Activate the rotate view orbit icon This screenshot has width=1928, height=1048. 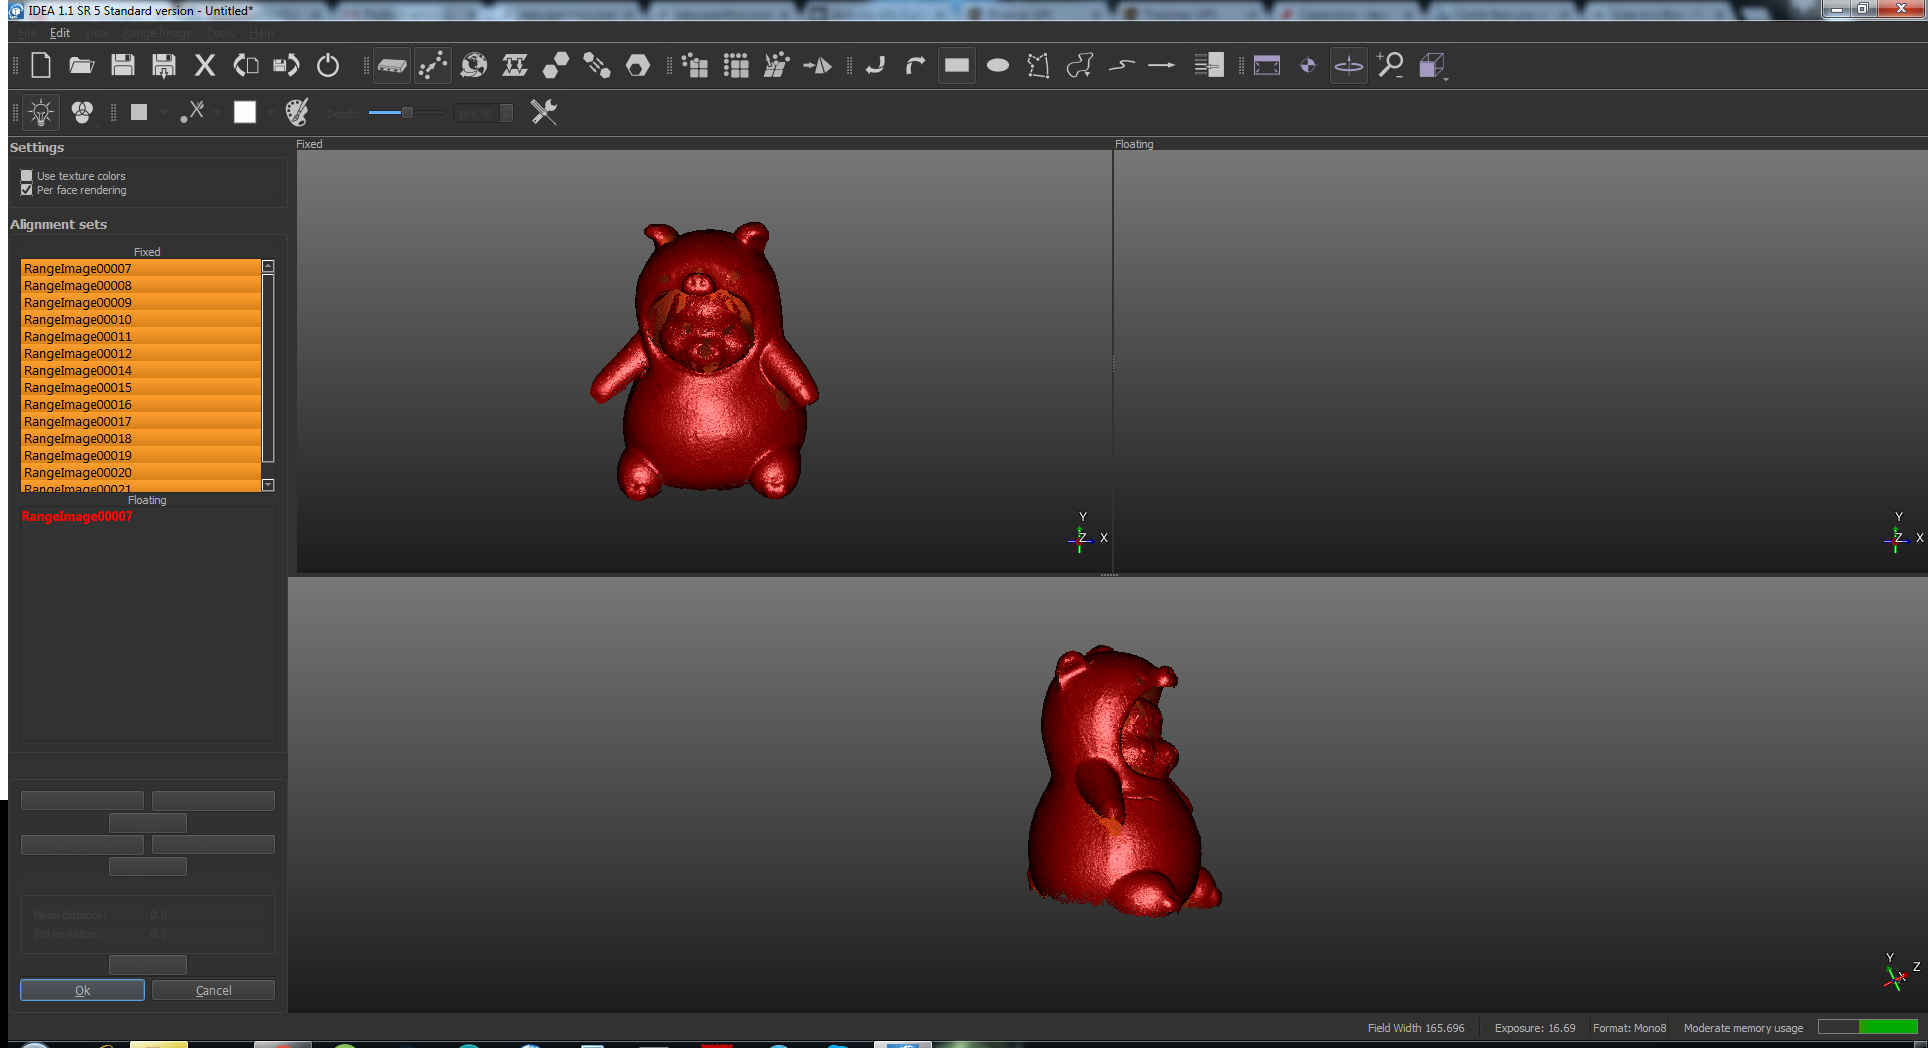pos(1349,66)
